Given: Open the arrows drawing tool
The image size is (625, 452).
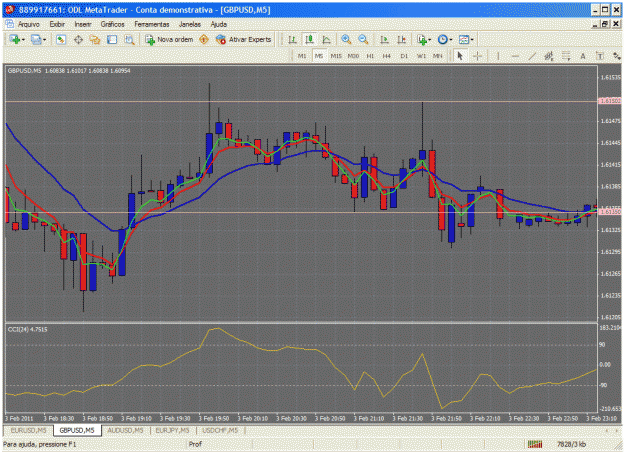Looking at the screenshot, I should point(617,56).
